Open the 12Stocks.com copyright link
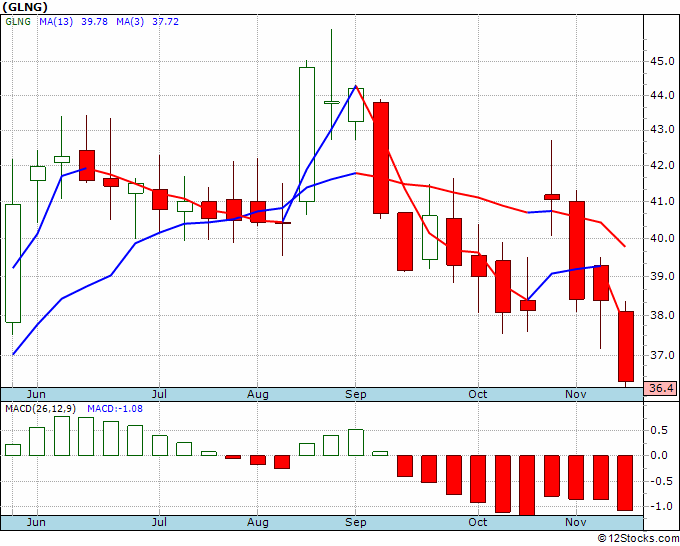Image resolution: width=680 pixels, height=546 pixels. (x=638, y=539)
